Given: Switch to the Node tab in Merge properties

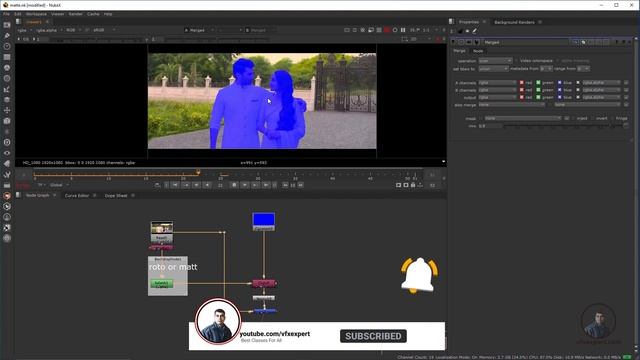Looking at the screenshot, I should coord(478,51).
